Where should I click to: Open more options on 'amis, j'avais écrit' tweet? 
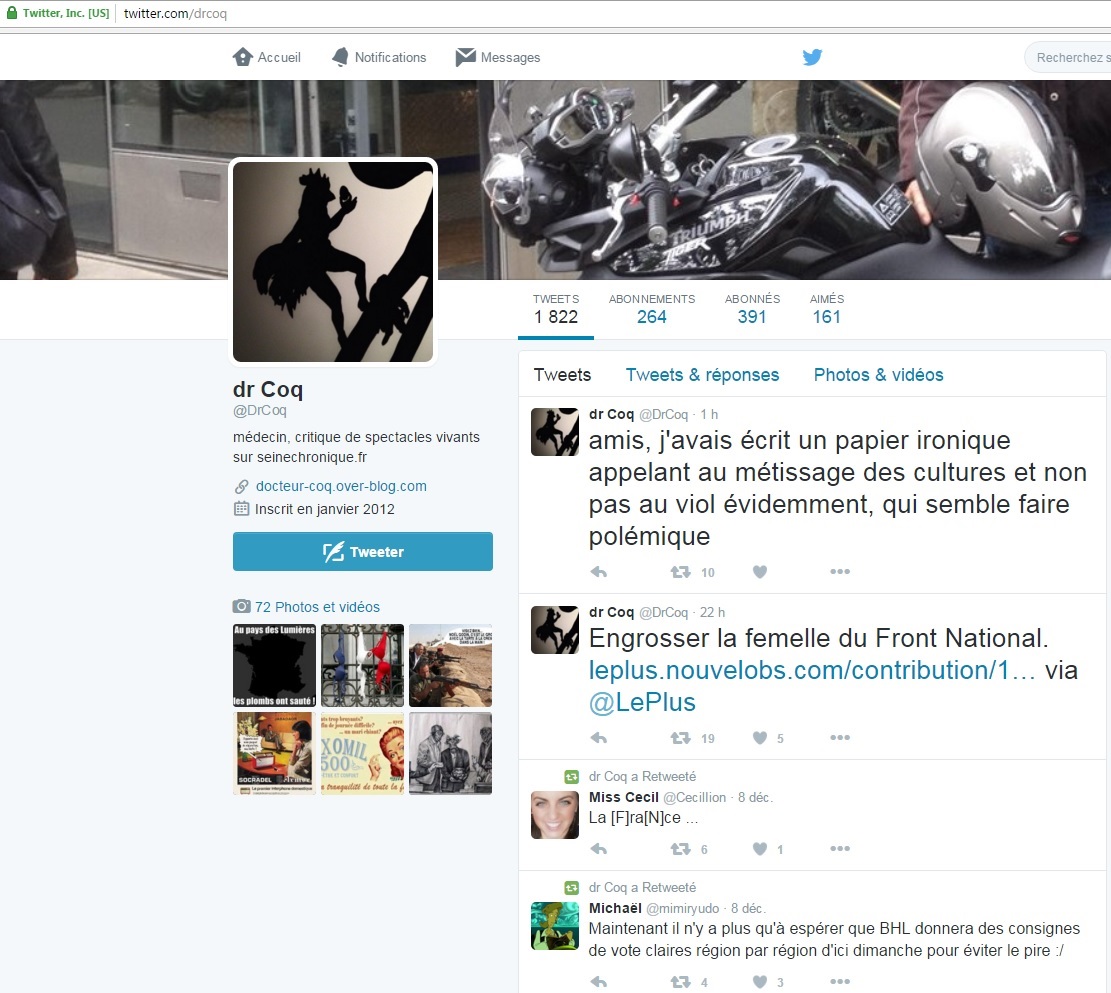tap(840, 572)
